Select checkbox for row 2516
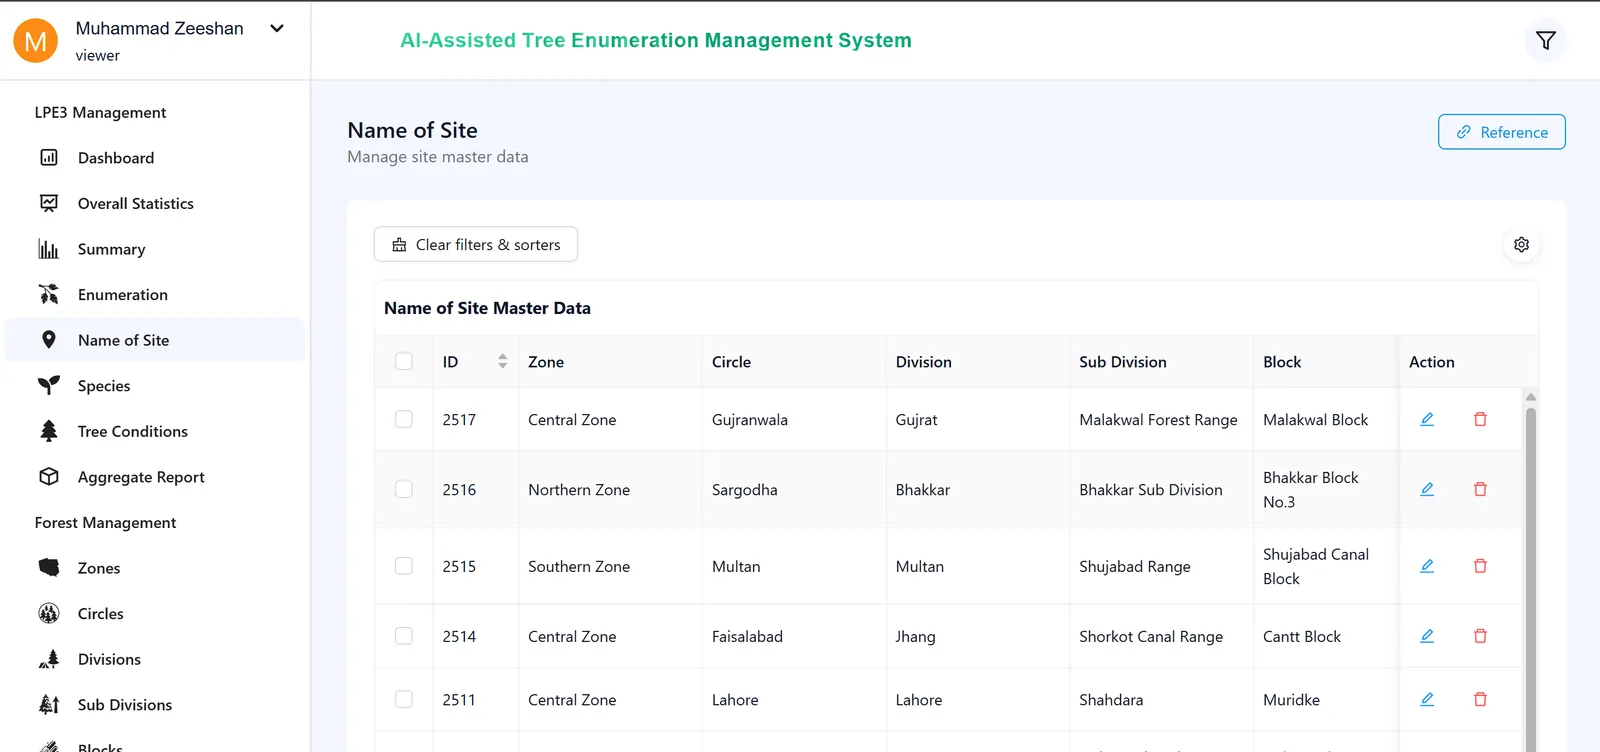The image size is (1600, 752). point(404,490)
